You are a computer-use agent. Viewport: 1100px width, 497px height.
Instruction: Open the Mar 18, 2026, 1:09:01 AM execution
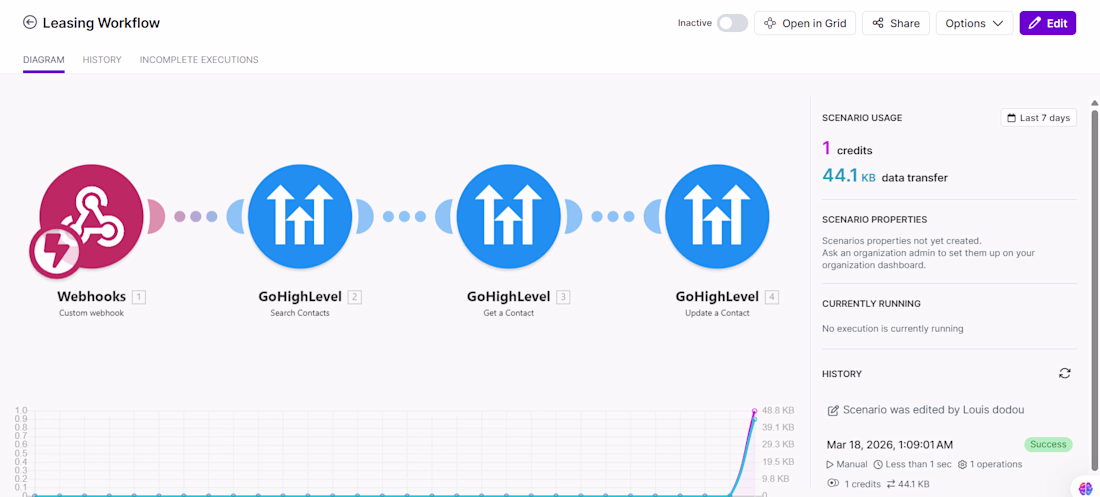coord(890,444)
